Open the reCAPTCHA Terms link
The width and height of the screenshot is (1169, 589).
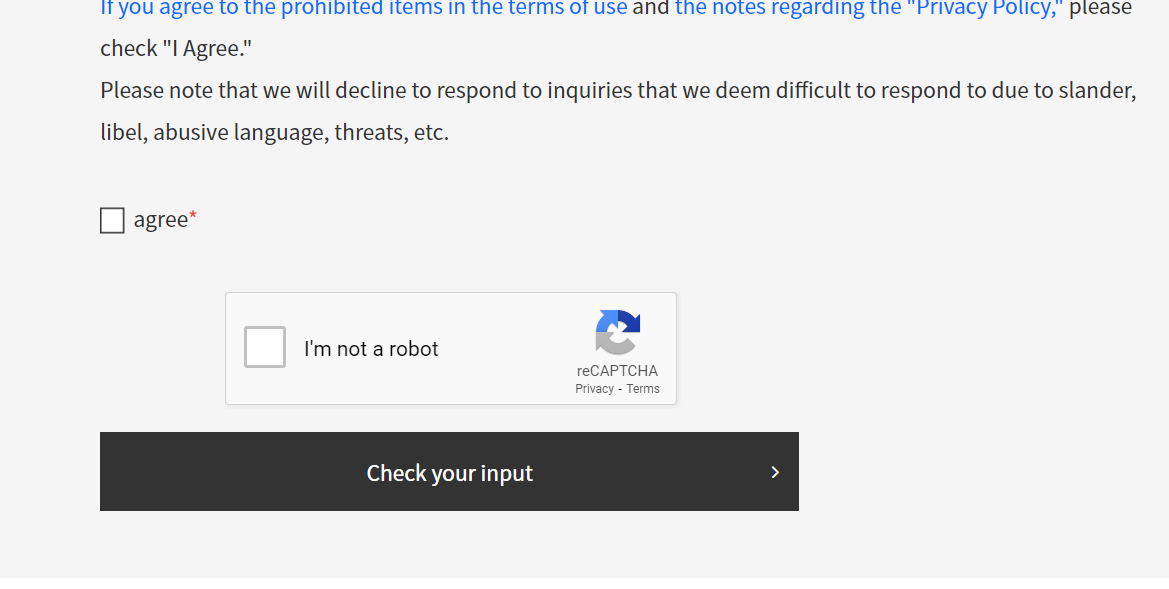[x=643, y=389]
